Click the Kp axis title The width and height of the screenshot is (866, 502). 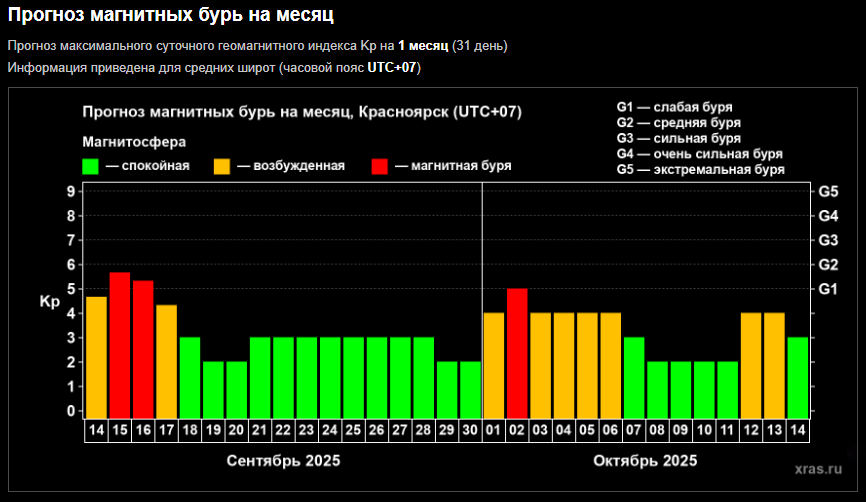[x=49, y=300]
